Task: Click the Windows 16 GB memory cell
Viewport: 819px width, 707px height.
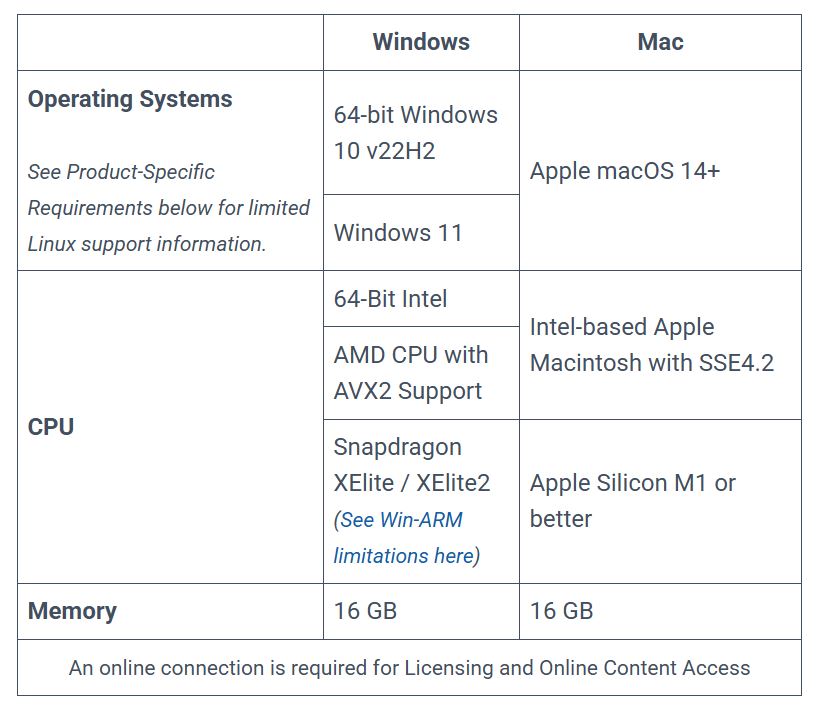Action: (x=421, y=611)
